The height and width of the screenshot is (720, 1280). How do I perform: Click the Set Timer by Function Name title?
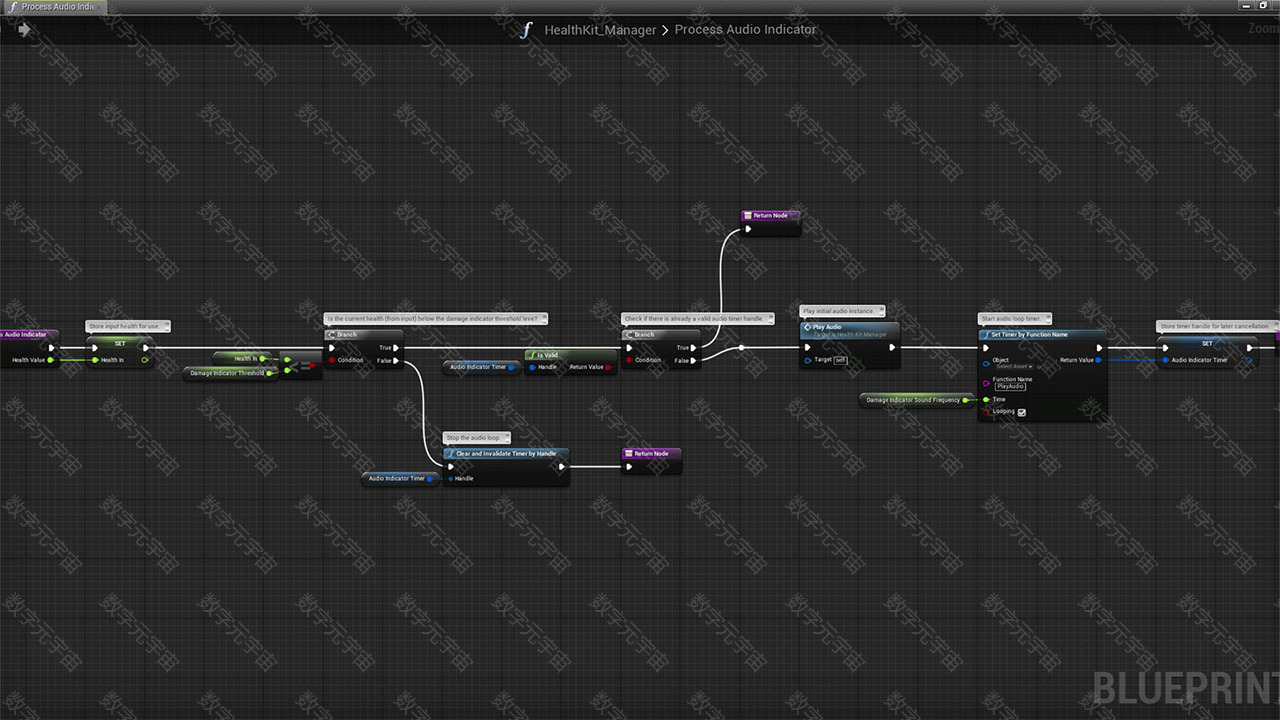(x=1029, y=335)
